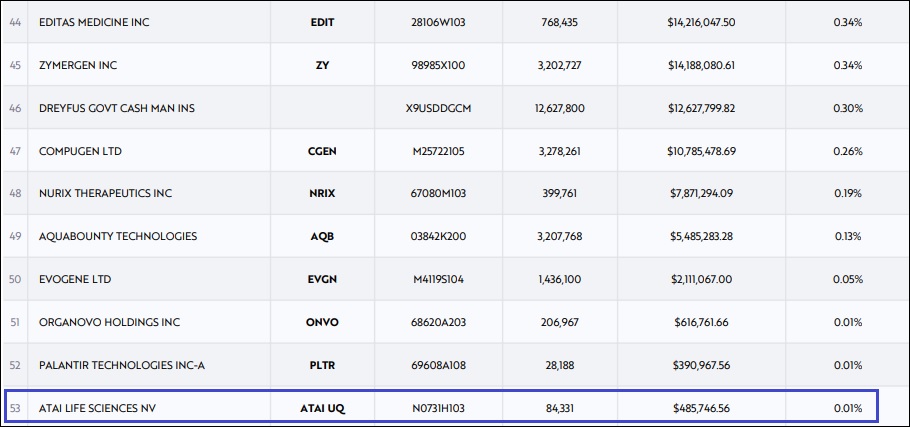This screenshot has height=427, width=910.
Task: Click share count 84,331
Action: (x=559, y=408)
